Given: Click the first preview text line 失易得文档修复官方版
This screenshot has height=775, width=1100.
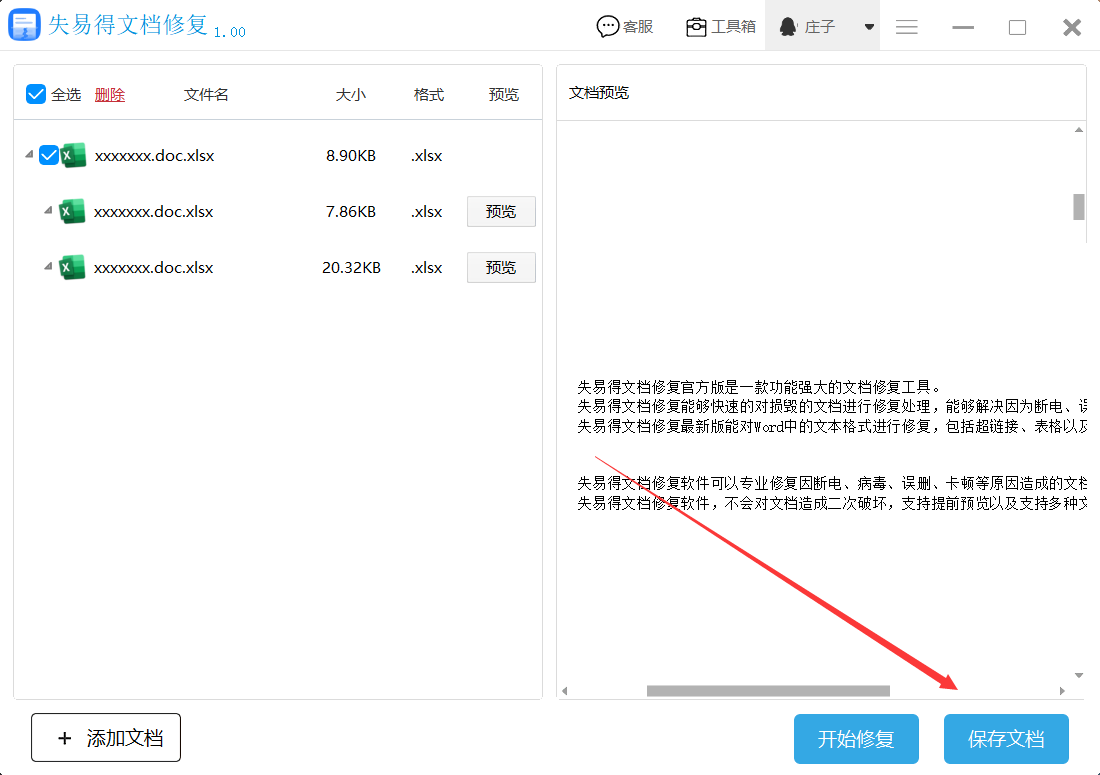Looking at the screenshot, I should pos(759,387).
